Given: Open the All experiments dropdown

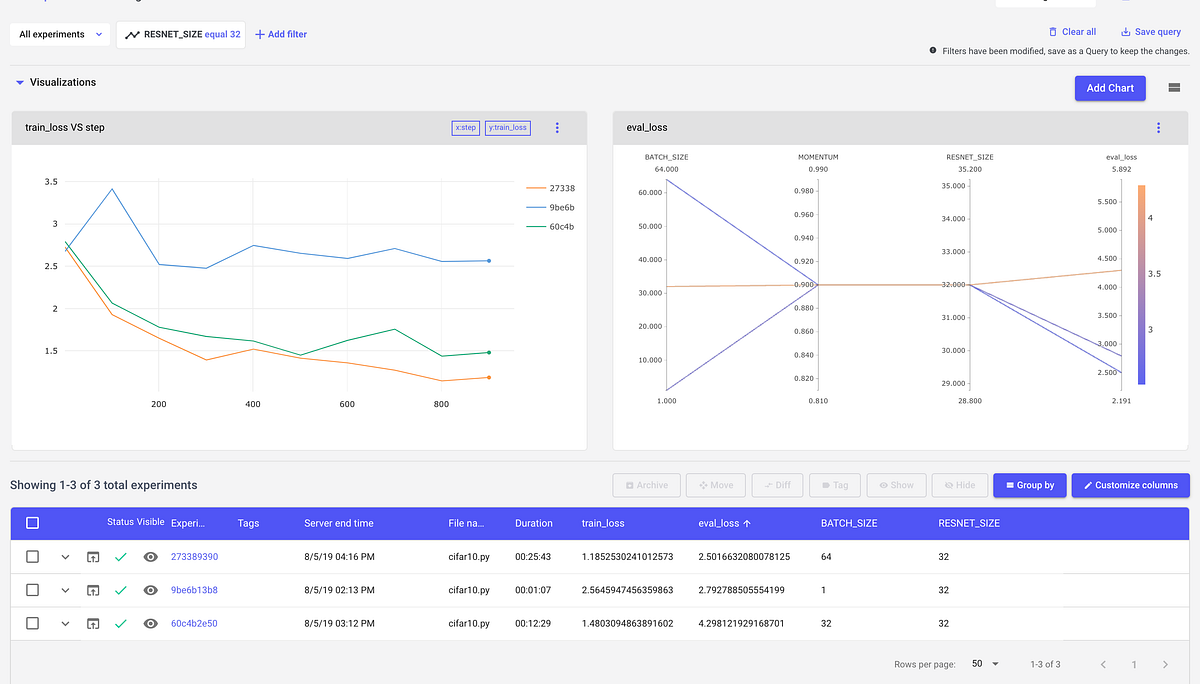Looking at the screenshot, I should (58, 33).
